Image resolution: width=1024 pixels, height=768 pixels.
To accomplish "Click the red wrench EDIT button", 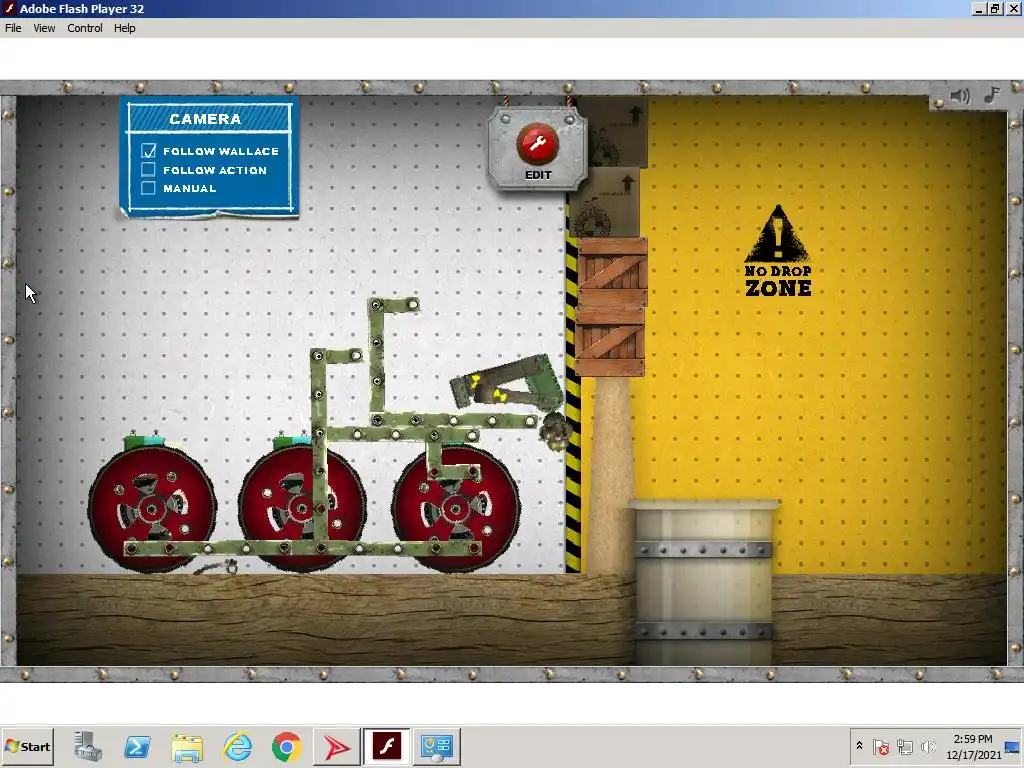I will [x=537, y=144].
